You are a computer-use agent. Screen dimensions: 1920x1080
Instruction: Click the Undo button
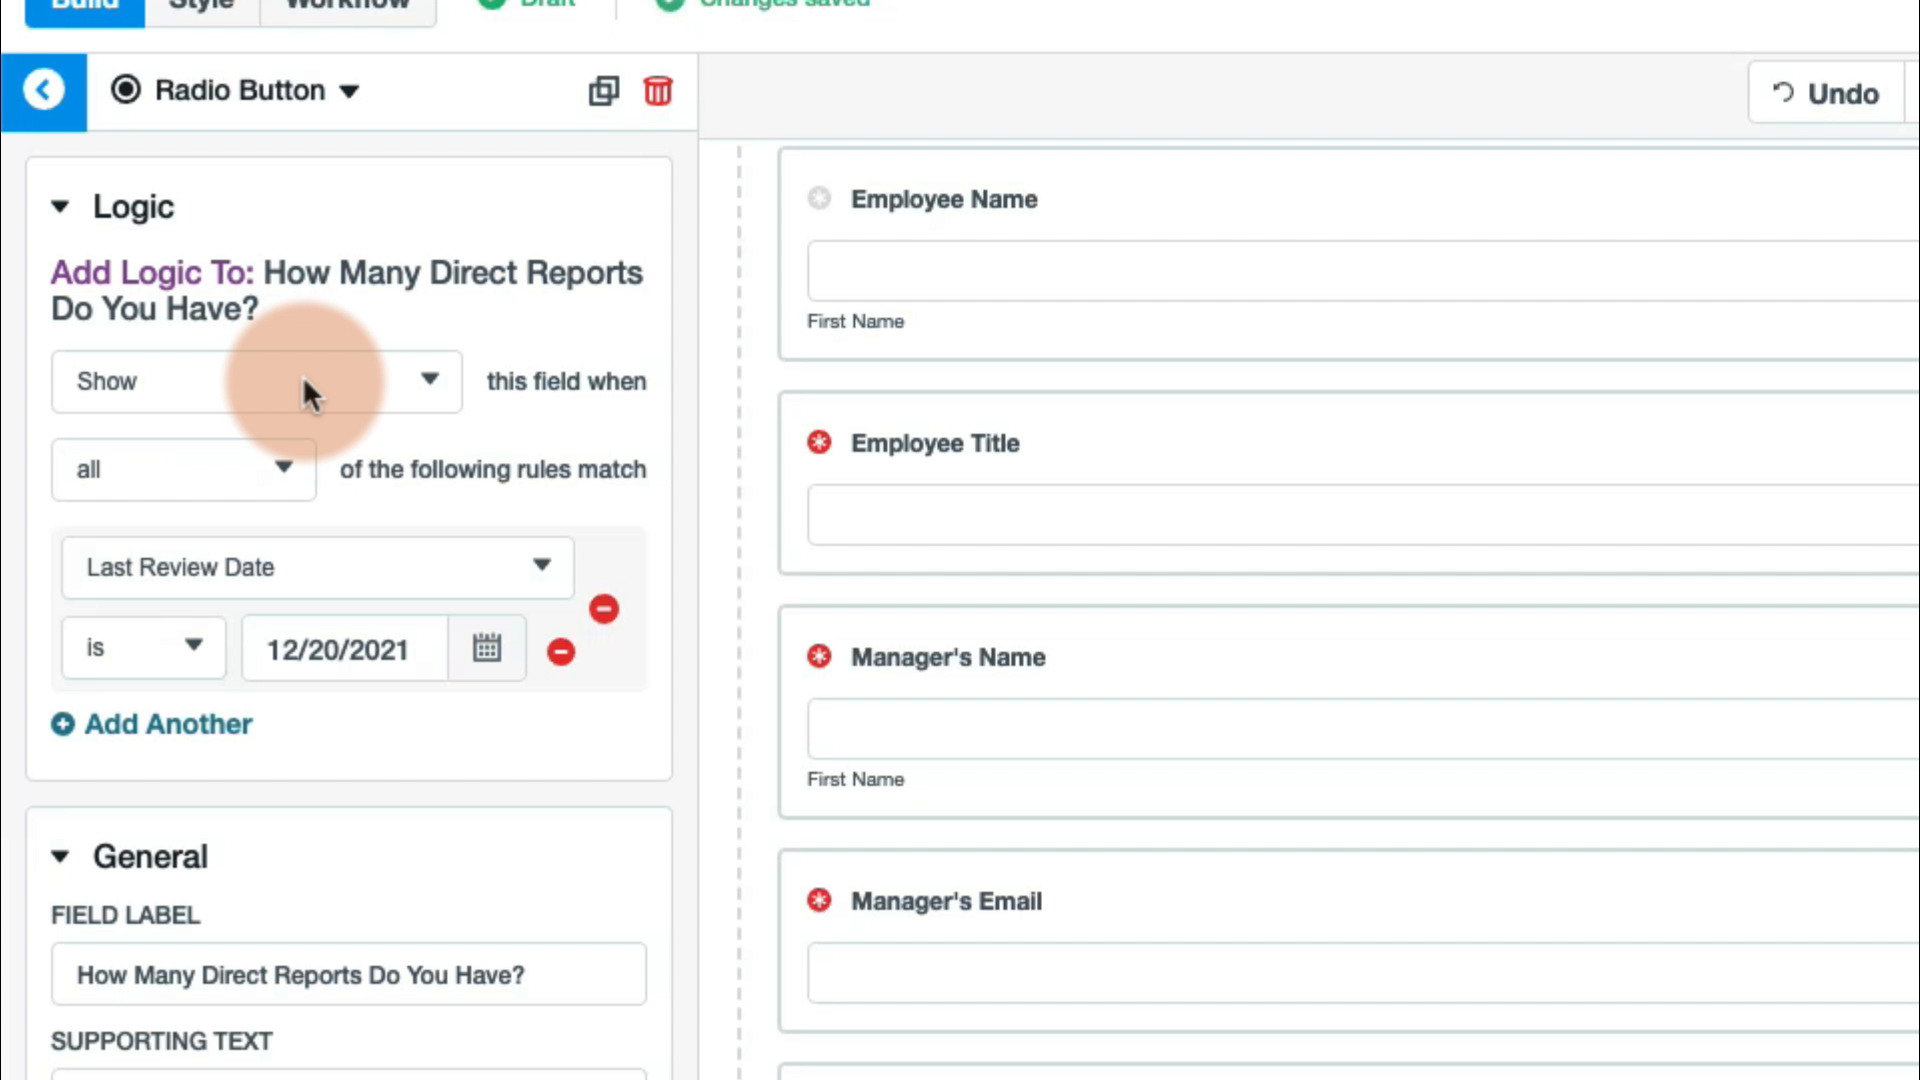[1826, 93]
